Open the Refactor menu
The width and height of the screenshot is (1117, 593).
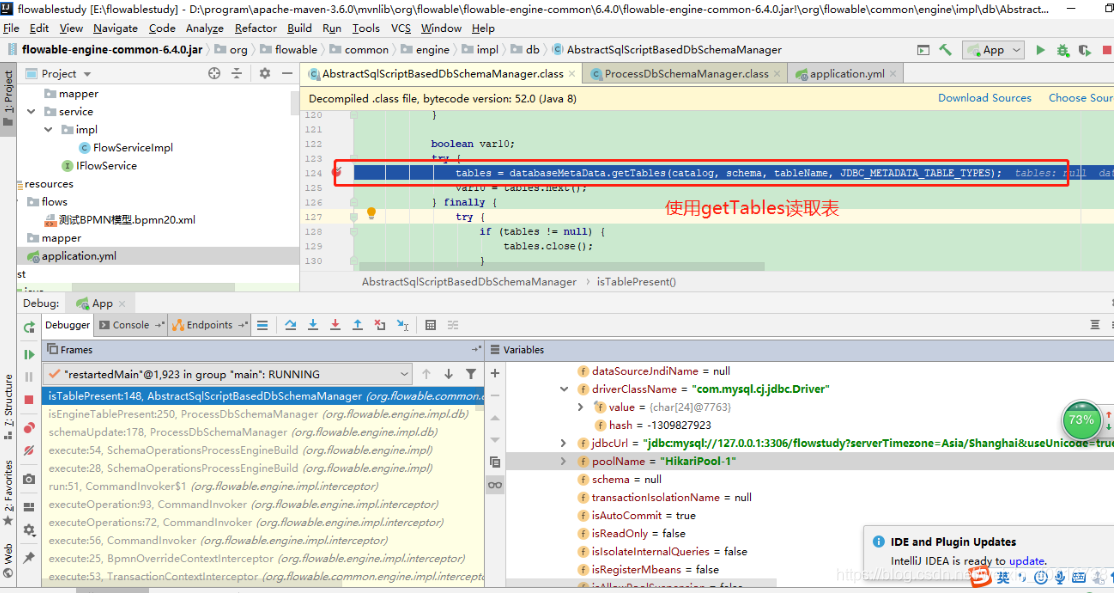click(256, 29)
